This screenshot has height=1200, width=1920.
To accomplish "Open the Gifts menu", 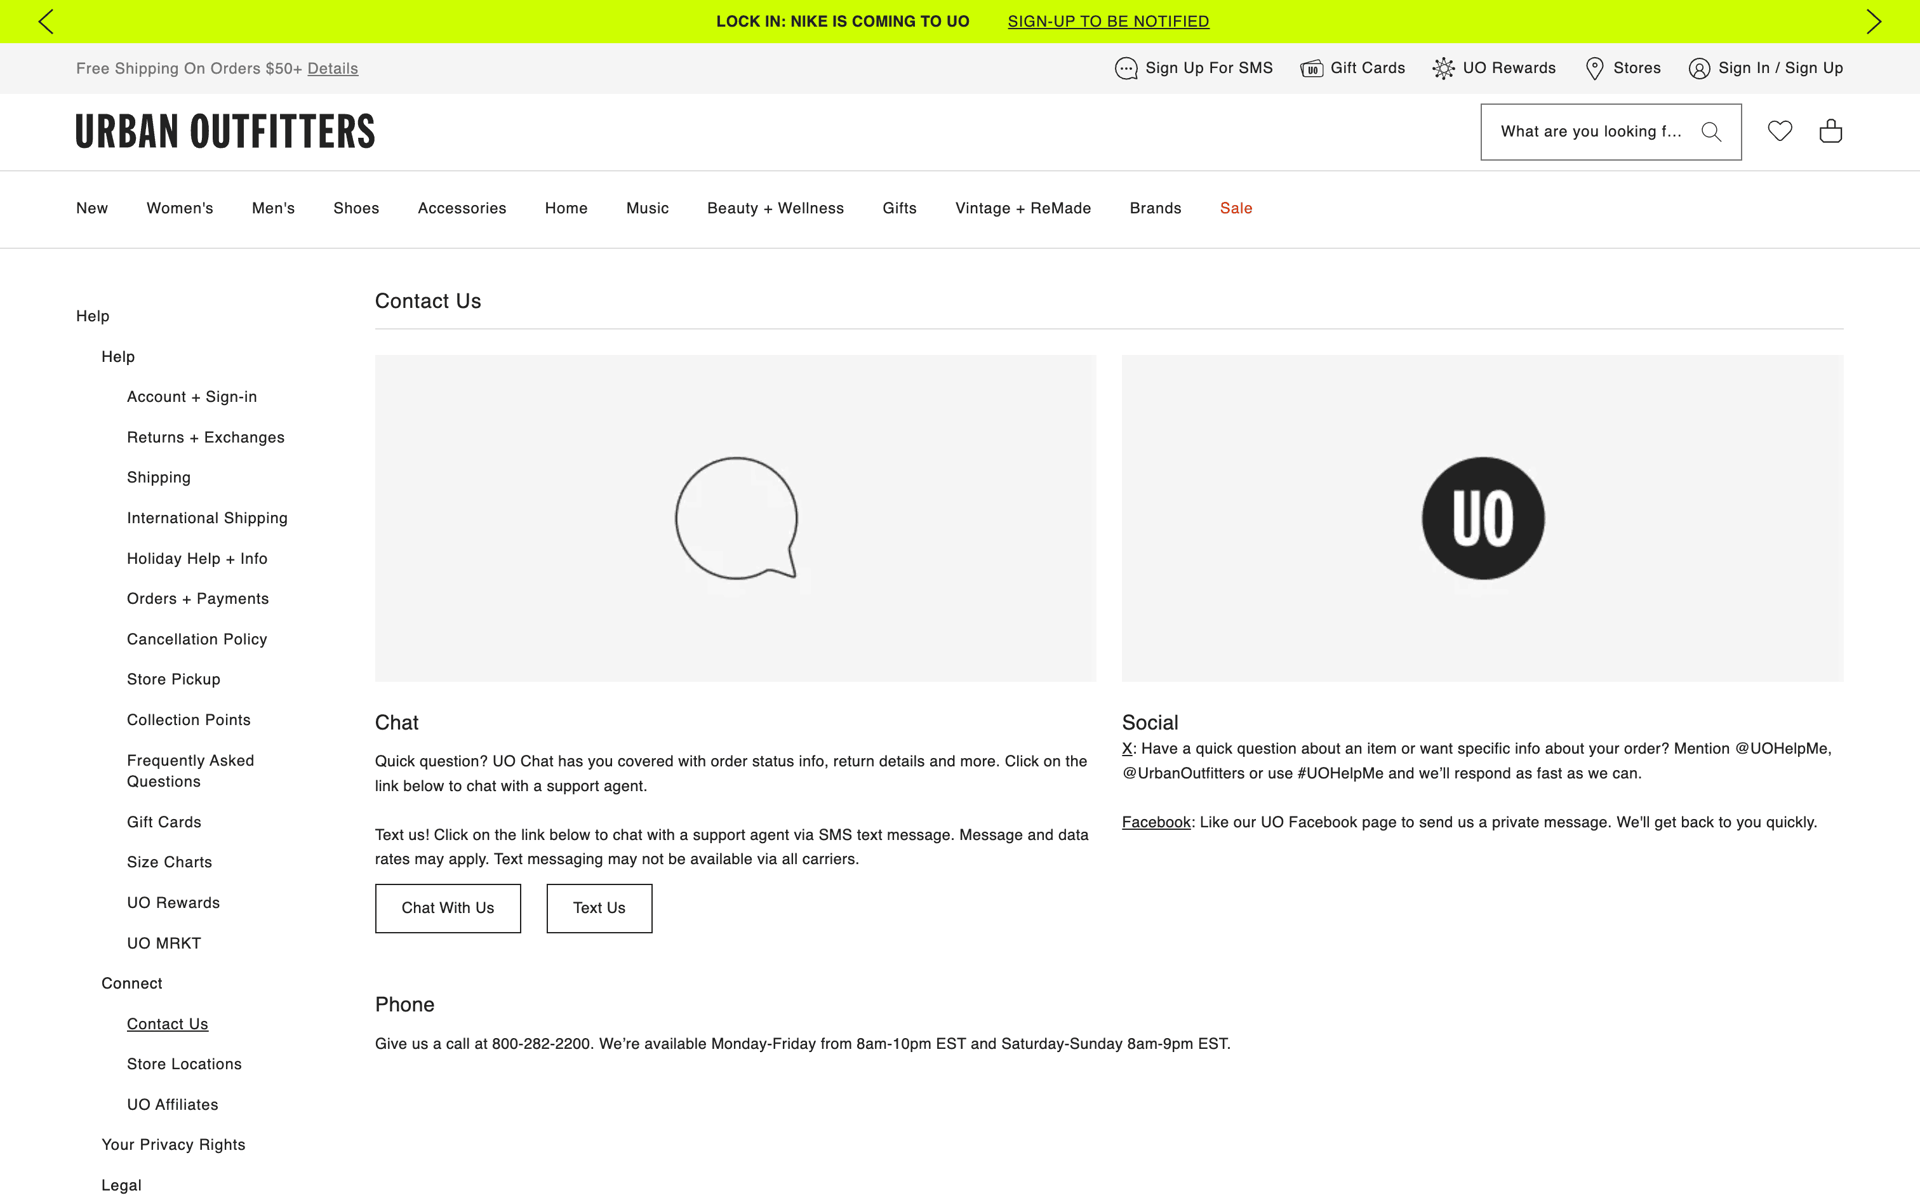I will [899, 208].
